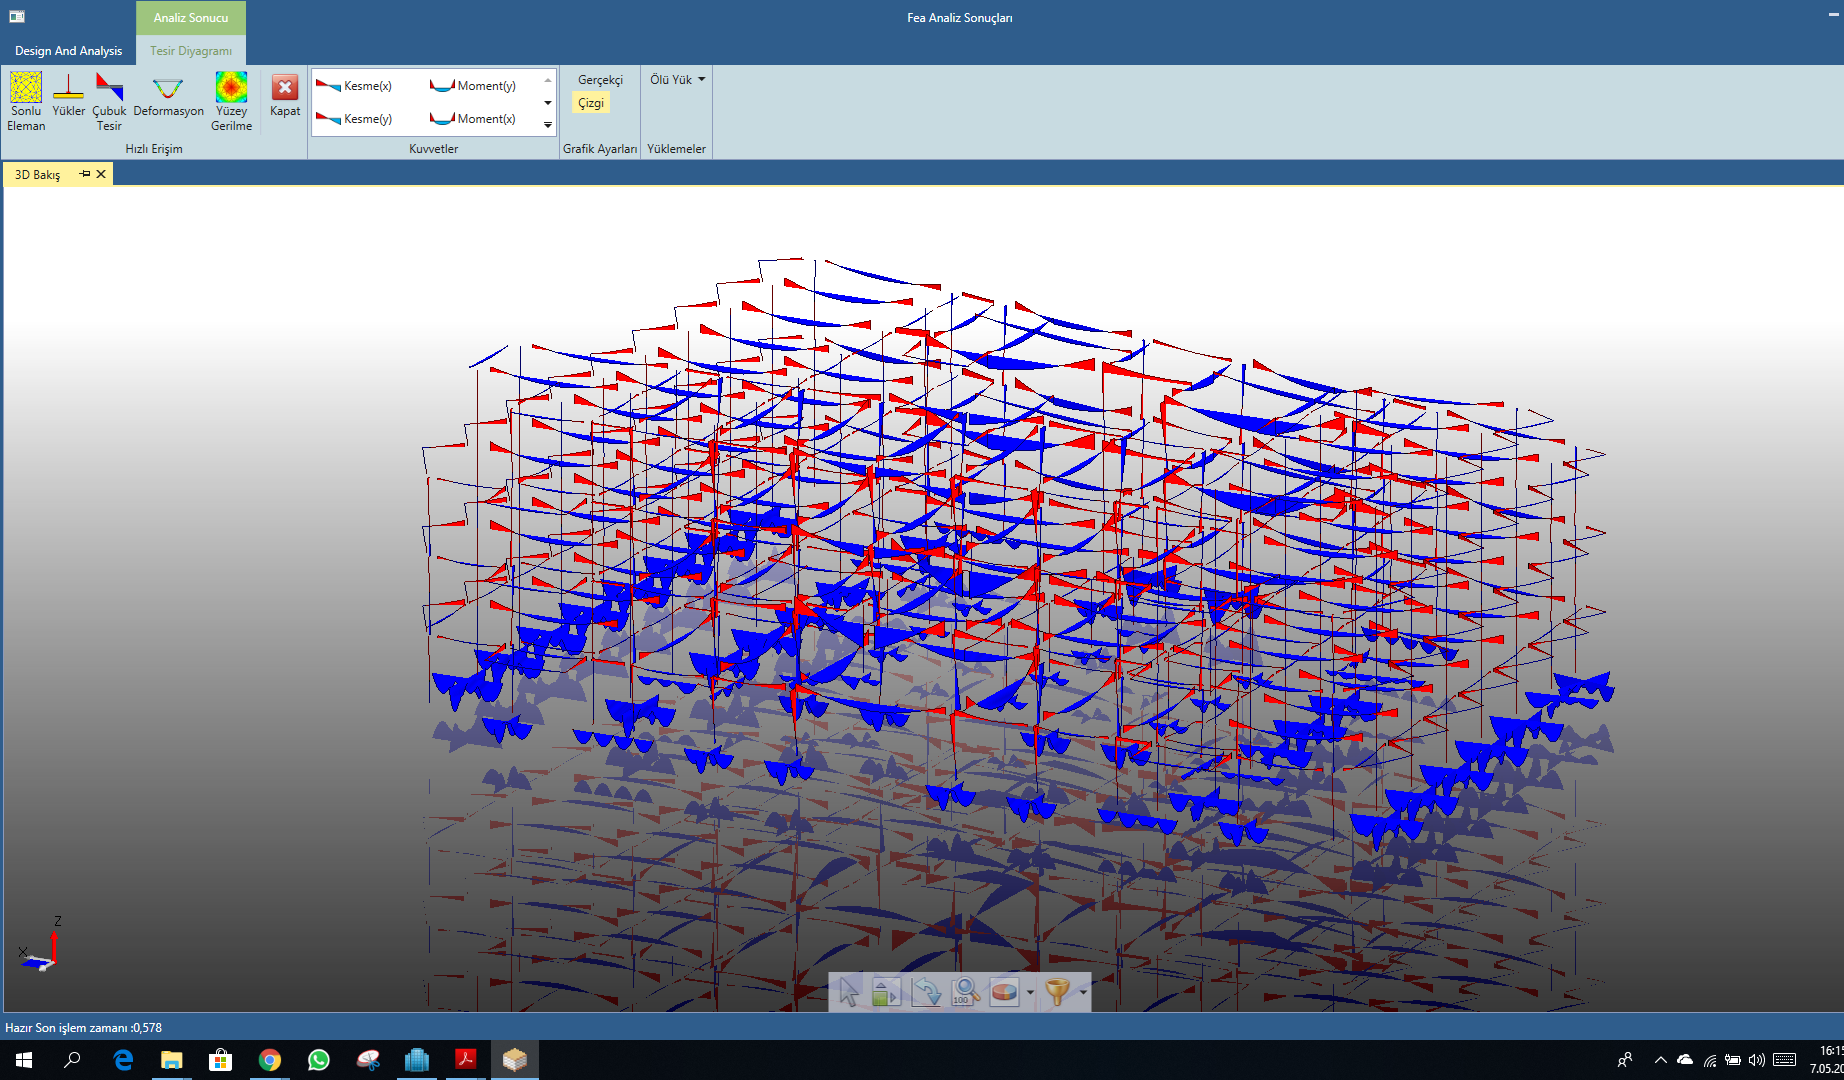Click the rotate view arrows icon
1844x1080 pixels.
click(926, 992)
